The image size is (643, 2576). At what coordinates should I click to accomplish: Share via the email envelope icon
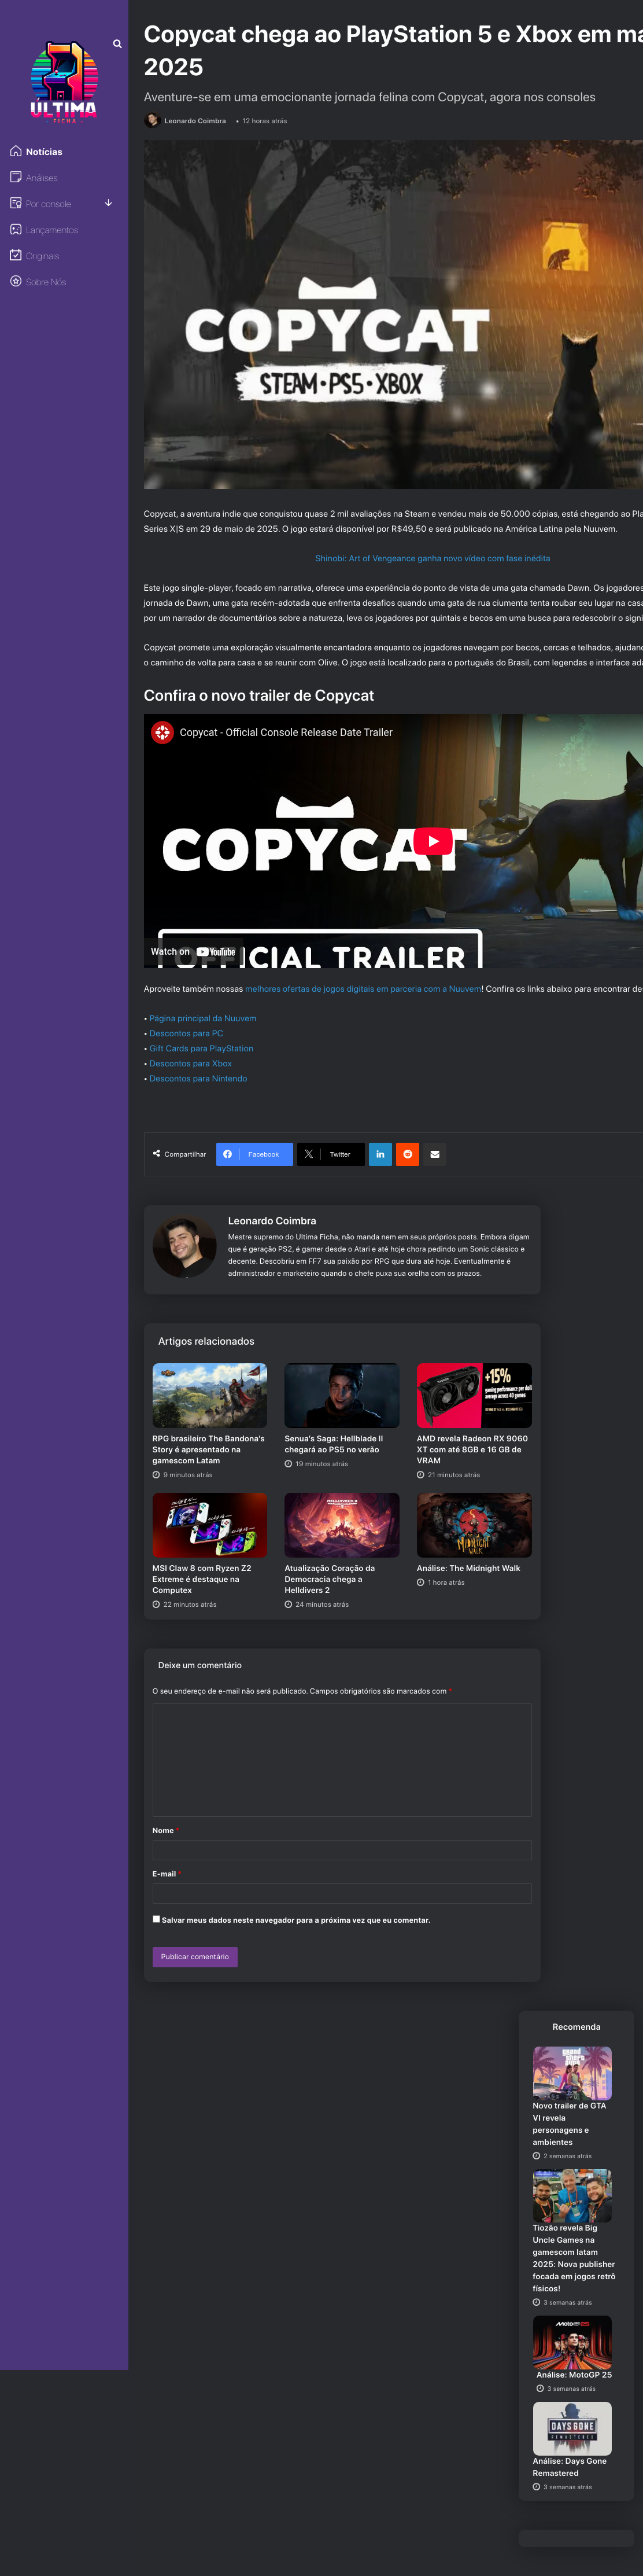tap(434, 1154)
